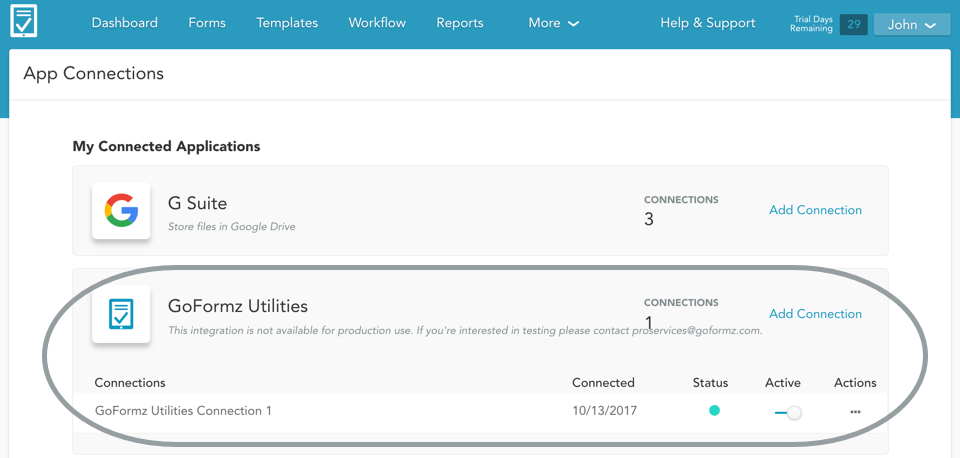
Task: Open the Reports page
Action: coord(460,23)
